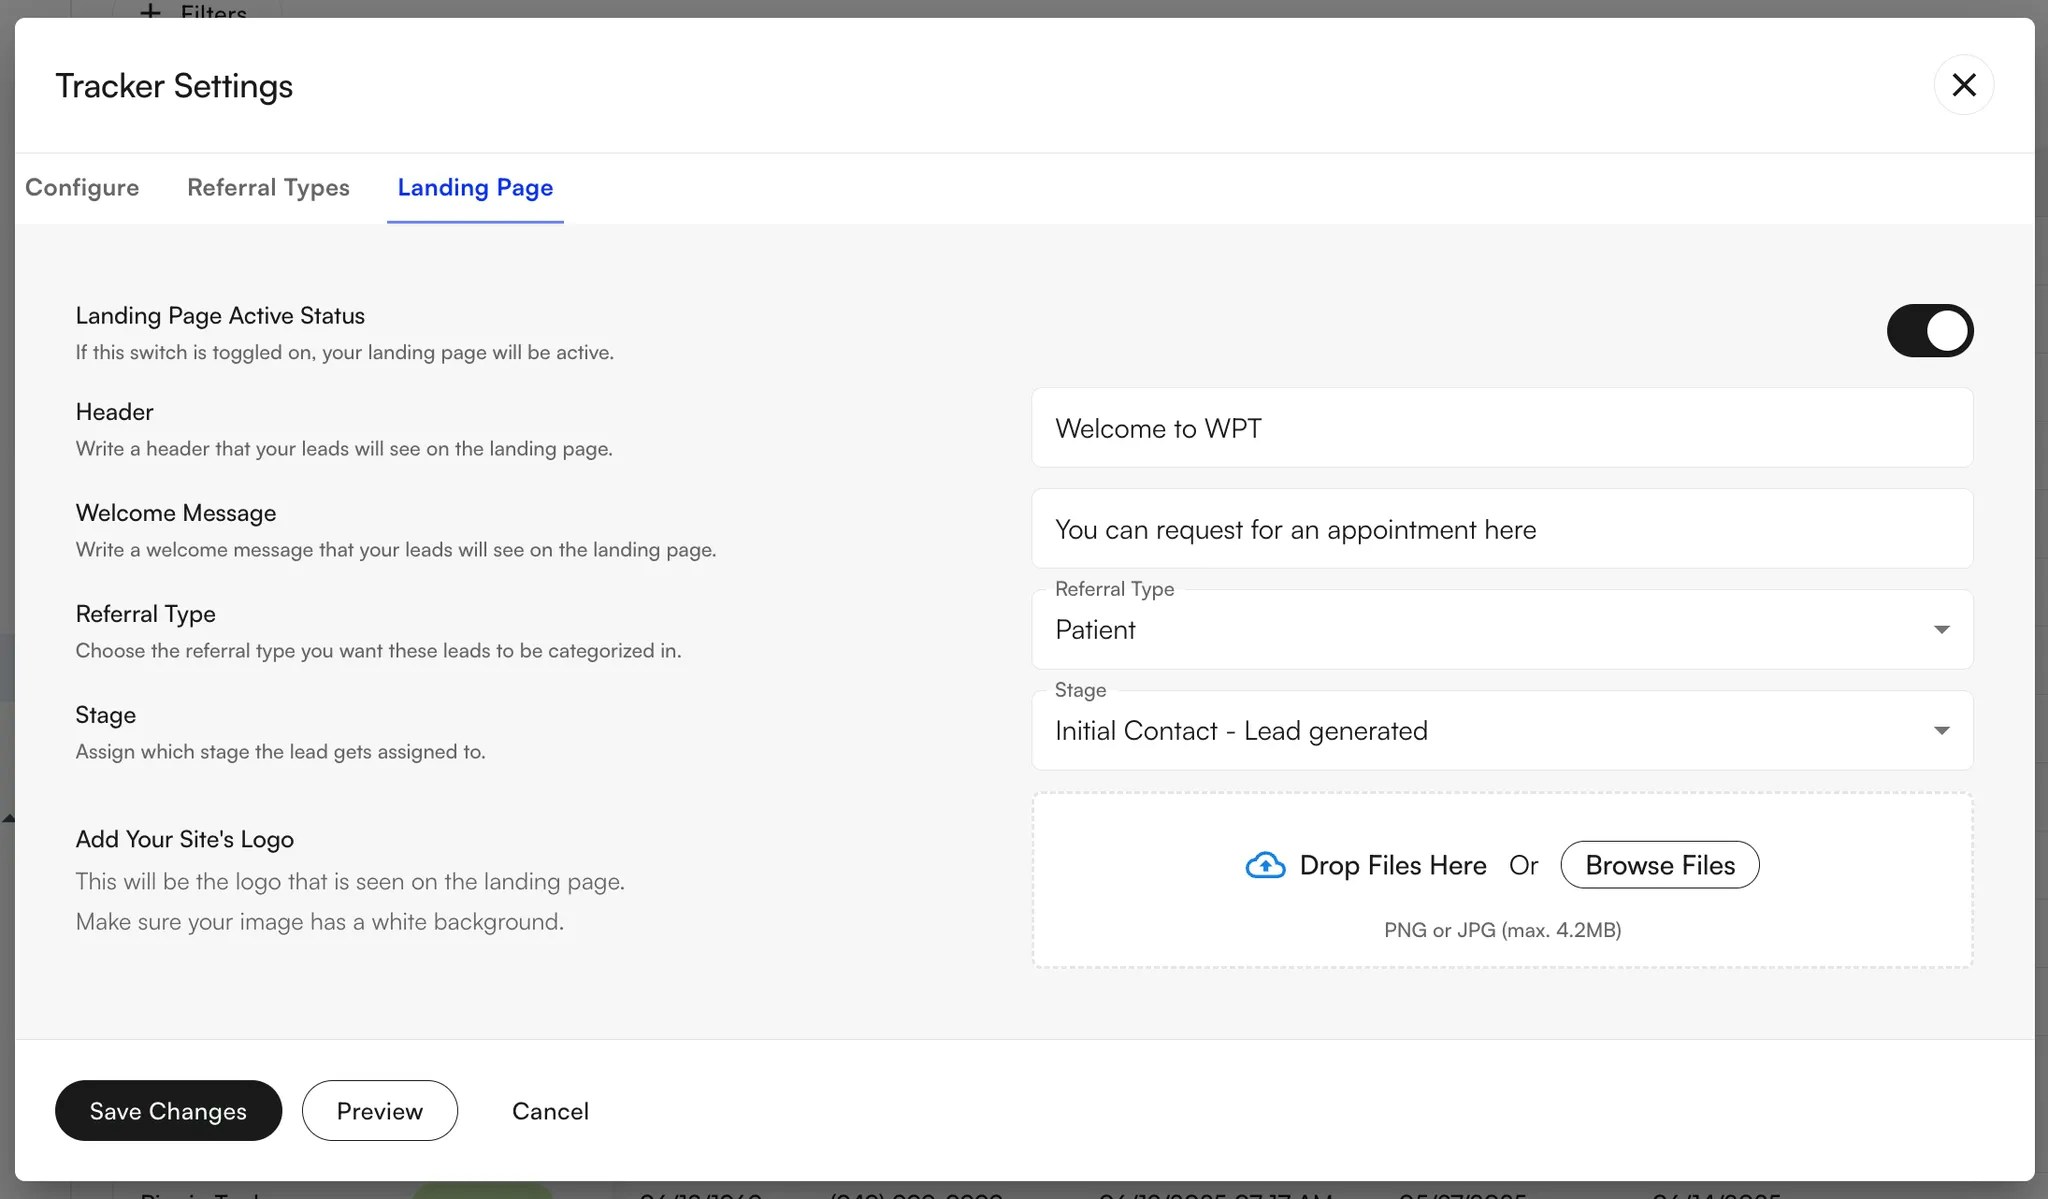Viewport: 2048px width, 1199px height.
Task: Click the welcome message input field
Action: tap(1500, 529)
